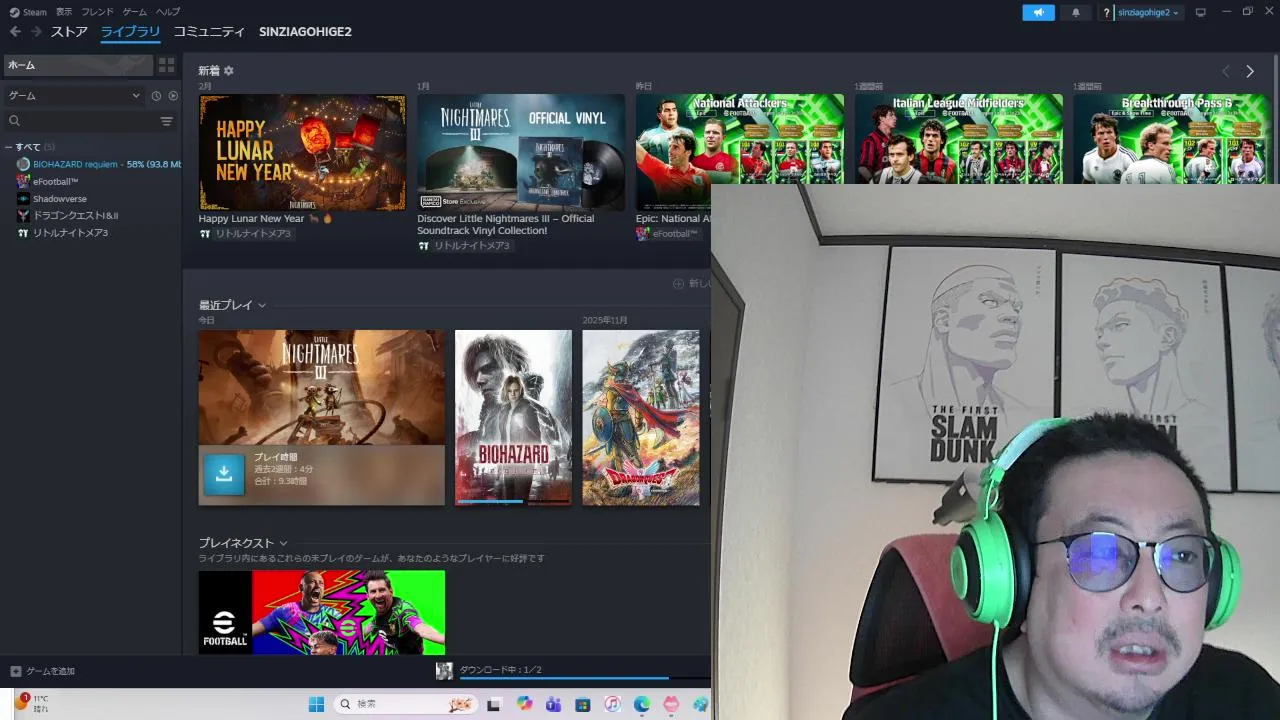Open the weather widget showing 11°C
The width and height of the screenshot is (1280, 720).
coord(32,703)
